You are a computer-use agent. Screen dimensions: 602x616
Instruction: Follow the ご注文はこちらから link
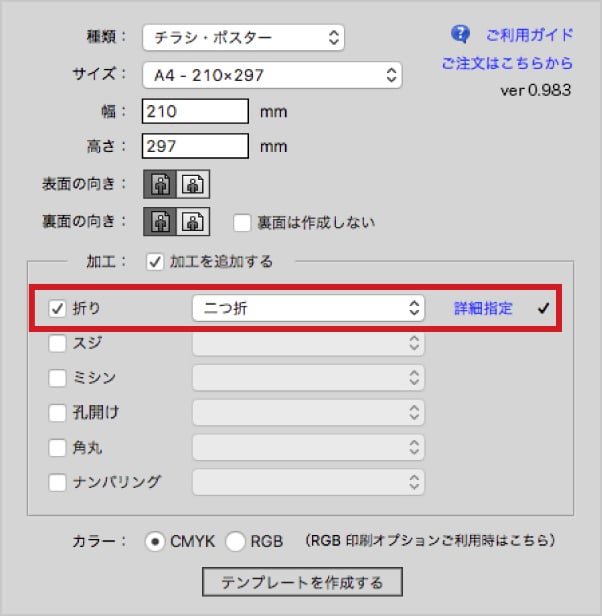pos(507,63)
